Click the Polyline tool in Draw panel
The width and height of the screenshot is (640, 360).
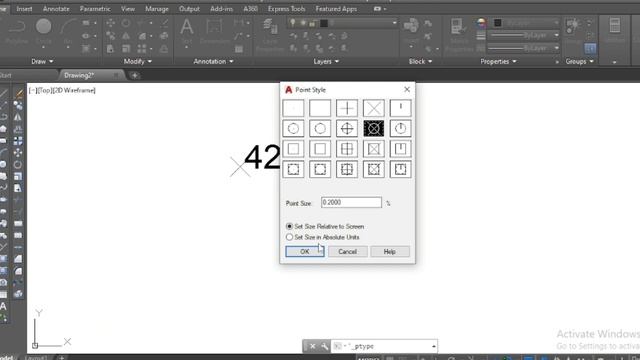[17, 31]
